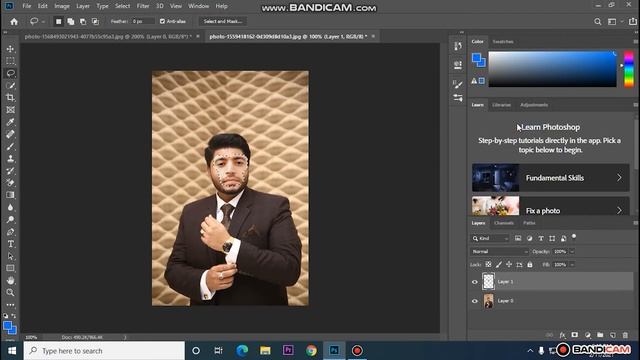Select the Brush tool

[11, 147]
